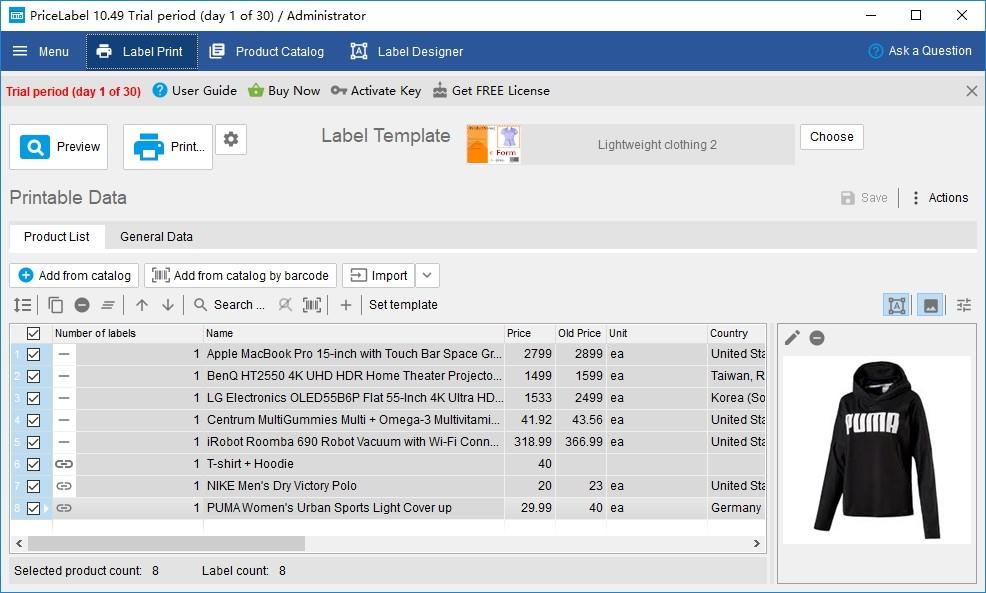986x593 pixels.
Task: Click Set template
Action: 403,305
